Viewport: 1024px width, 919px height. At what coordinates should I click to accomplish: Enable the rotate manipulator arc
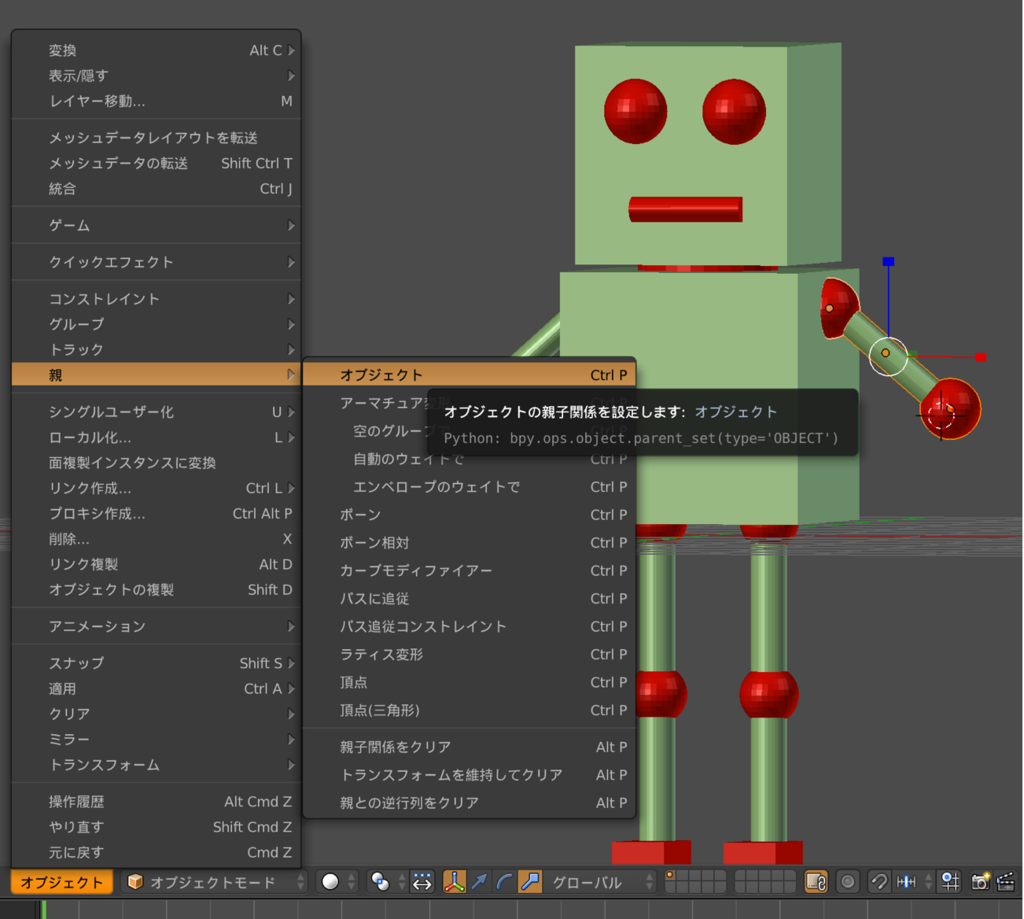[504, 882]
